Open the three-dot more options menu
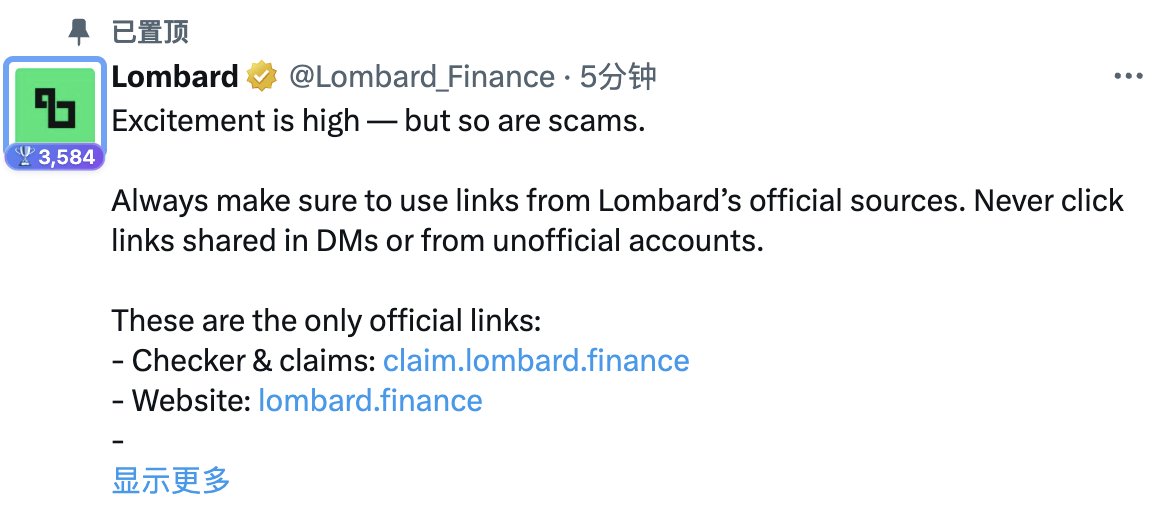 point(1128,76)
